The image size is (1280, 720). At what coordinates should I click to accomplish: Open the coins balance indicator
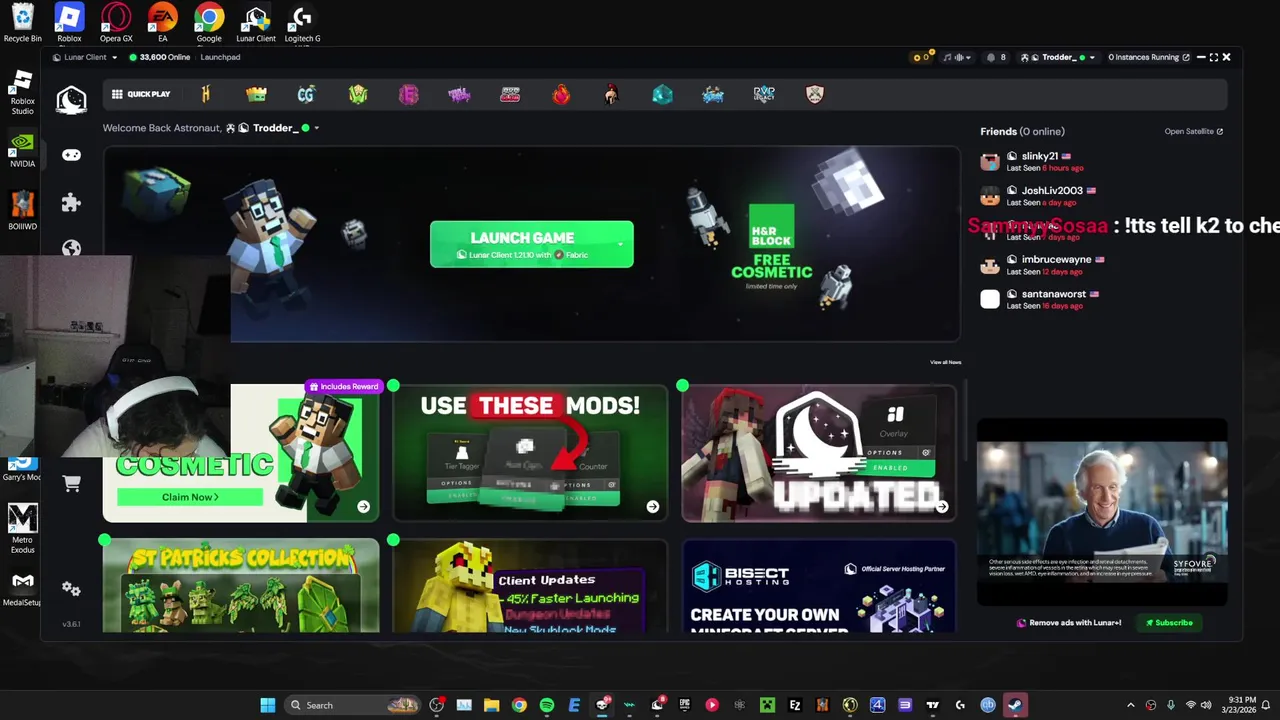click(922, 57)
